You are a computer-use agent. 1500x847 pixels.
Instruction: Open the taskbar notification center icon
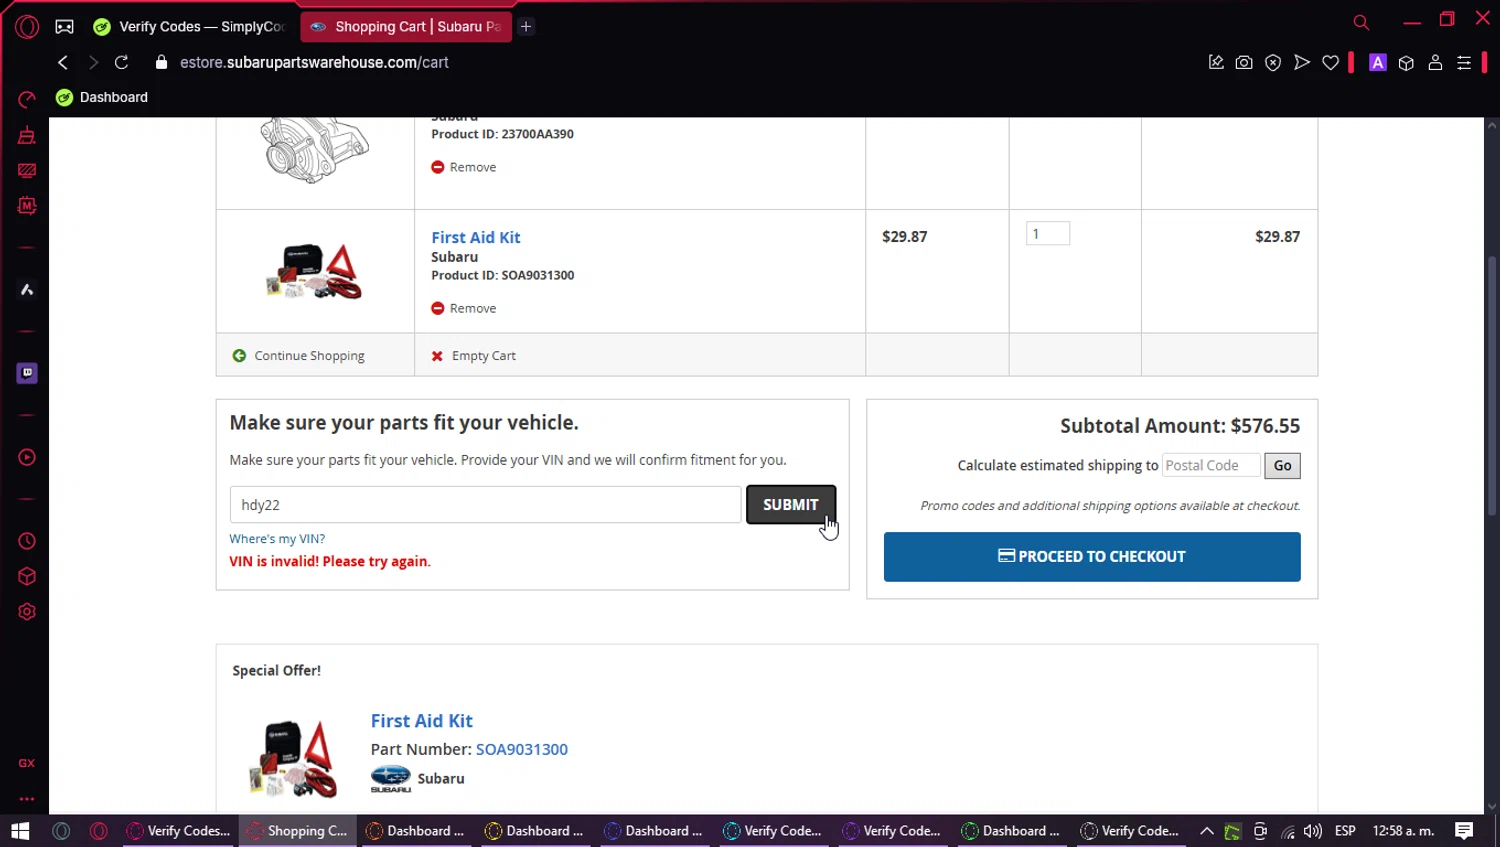(1464, 831)
